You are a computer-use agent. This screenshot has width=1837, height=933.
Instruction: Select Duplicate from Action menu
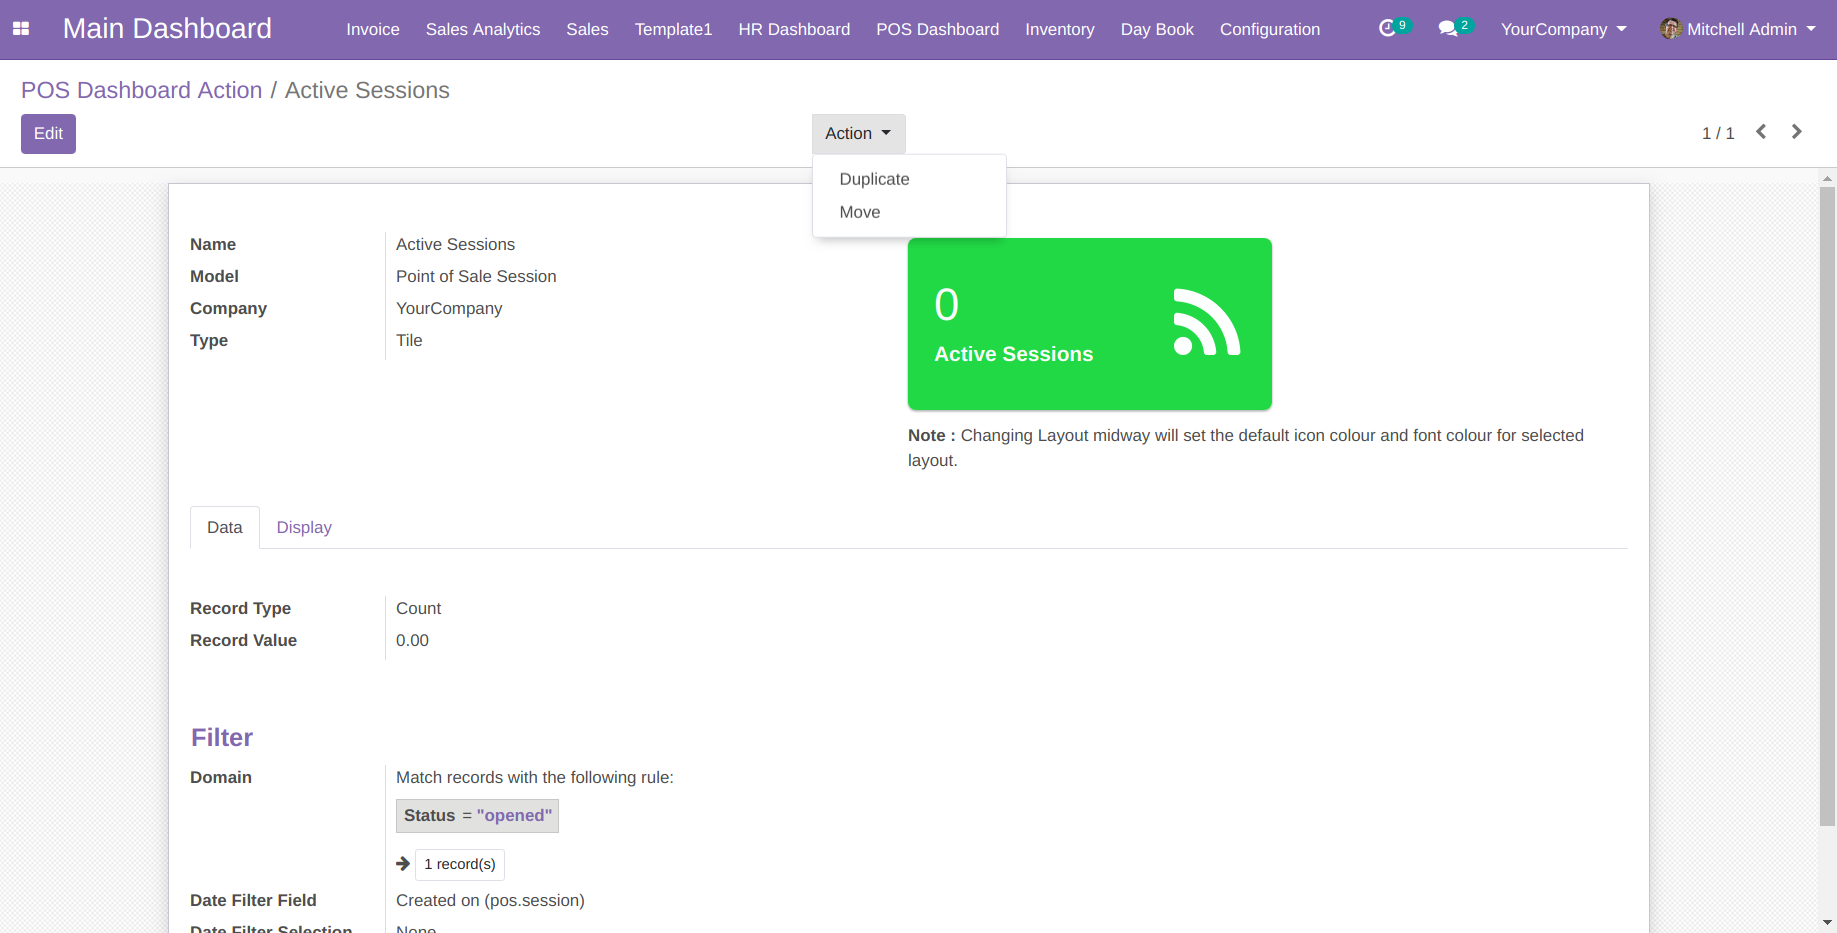[x=874, y=179]
